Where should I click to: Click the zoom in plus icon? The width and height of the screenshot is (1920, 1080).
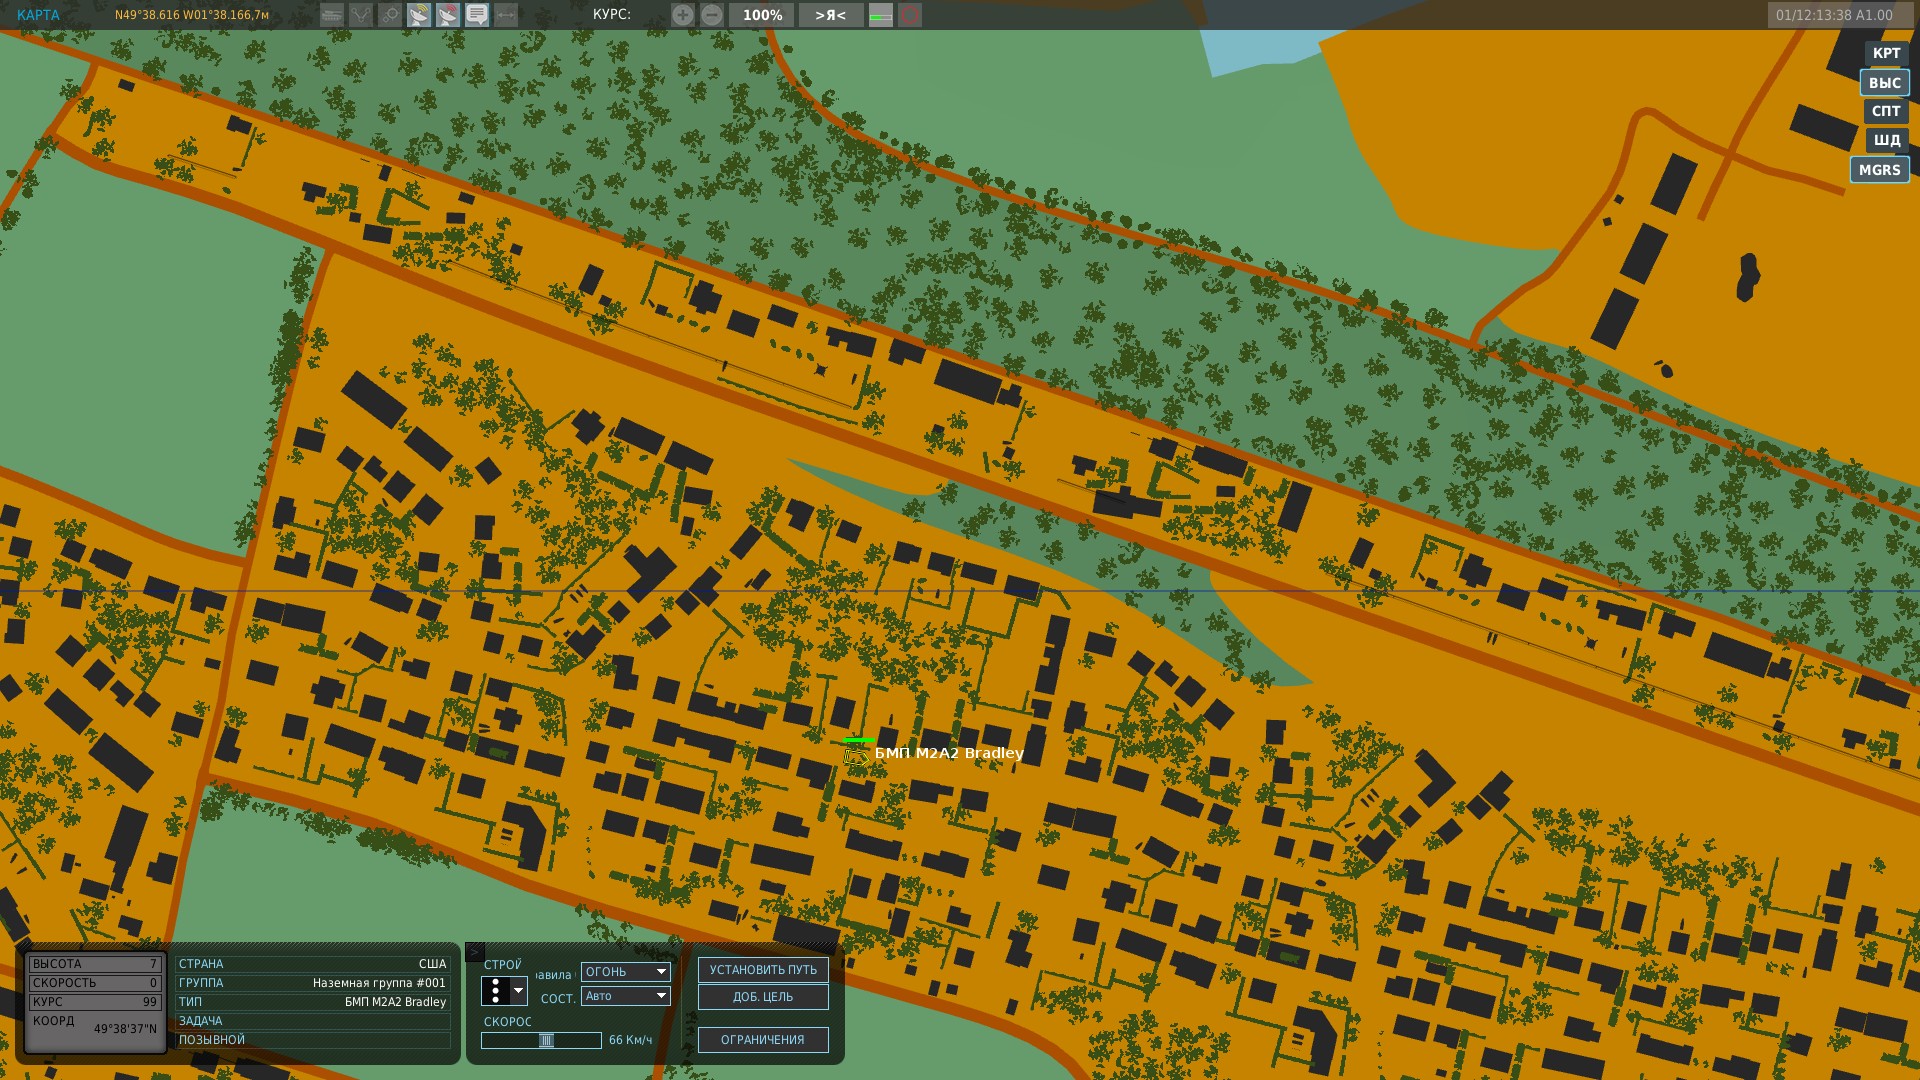[682, 15]
